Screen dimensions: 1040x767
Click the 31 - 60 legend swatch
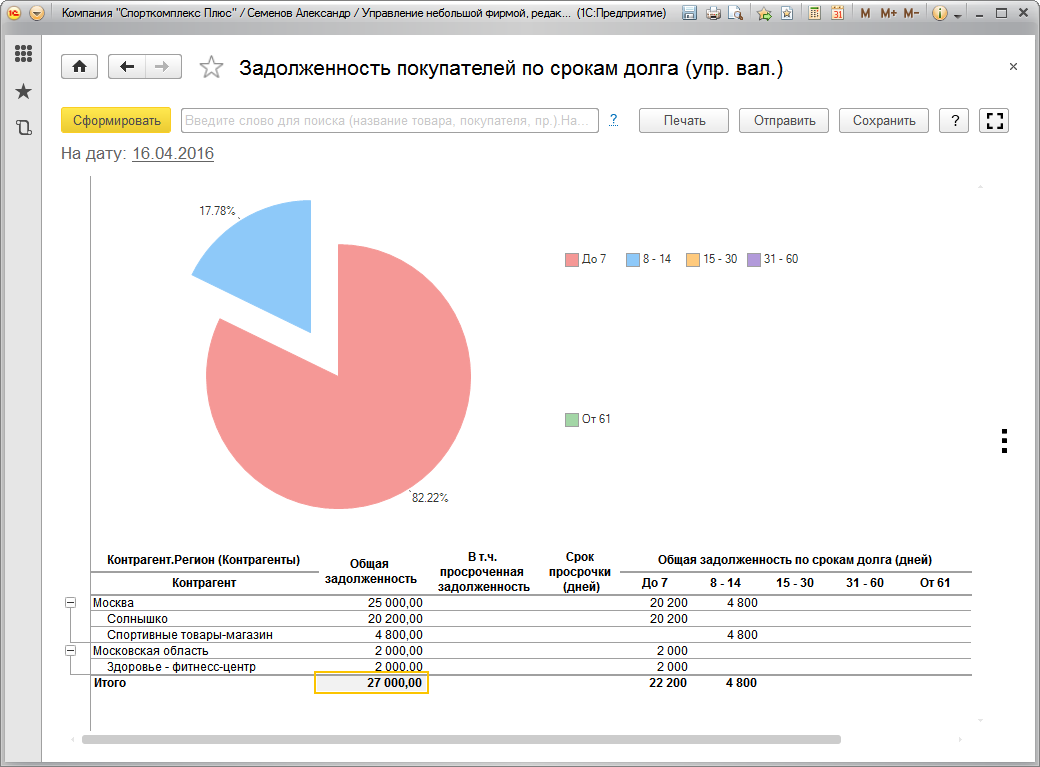(754, 259)
